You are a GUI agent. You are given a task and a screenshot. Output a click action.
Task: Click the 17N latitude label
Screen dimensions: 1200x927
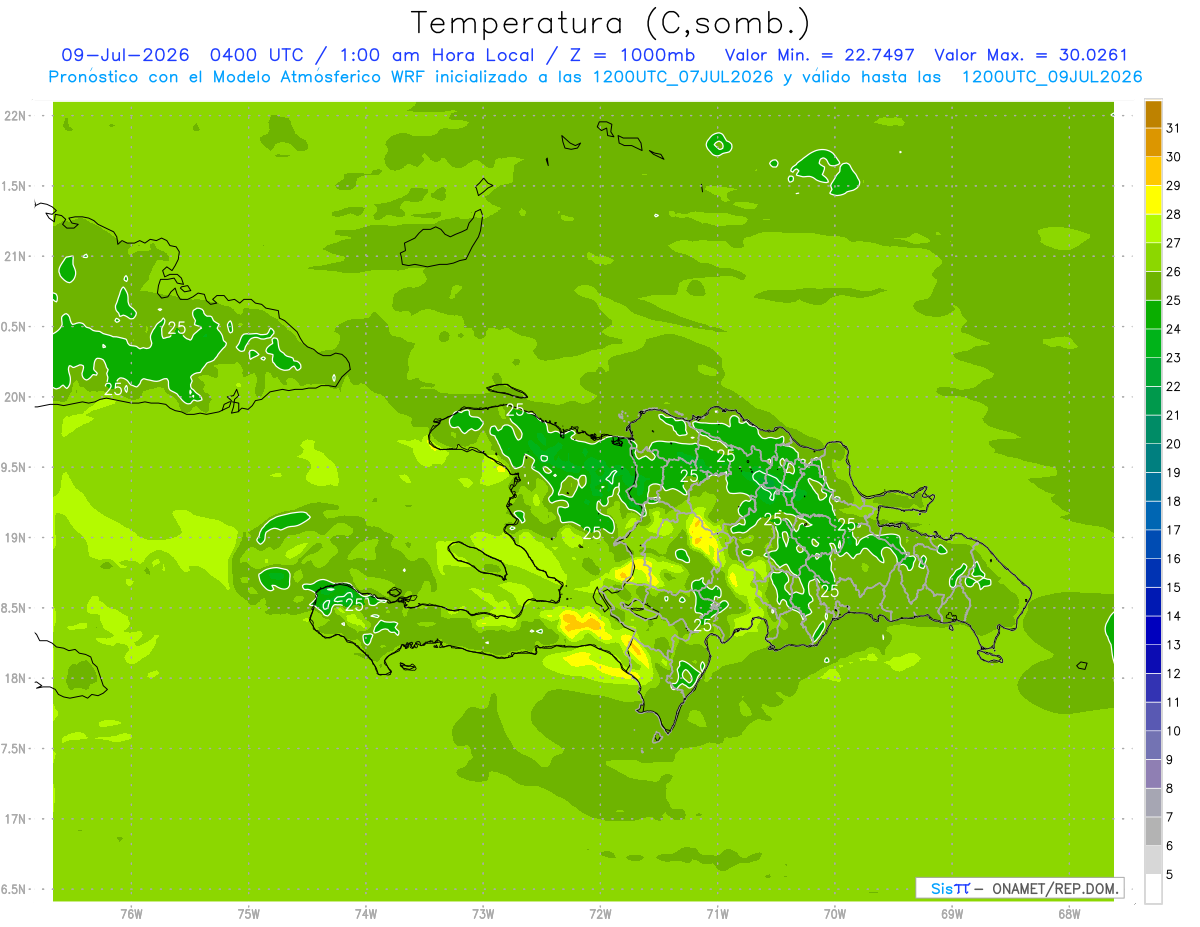point(16,819)
